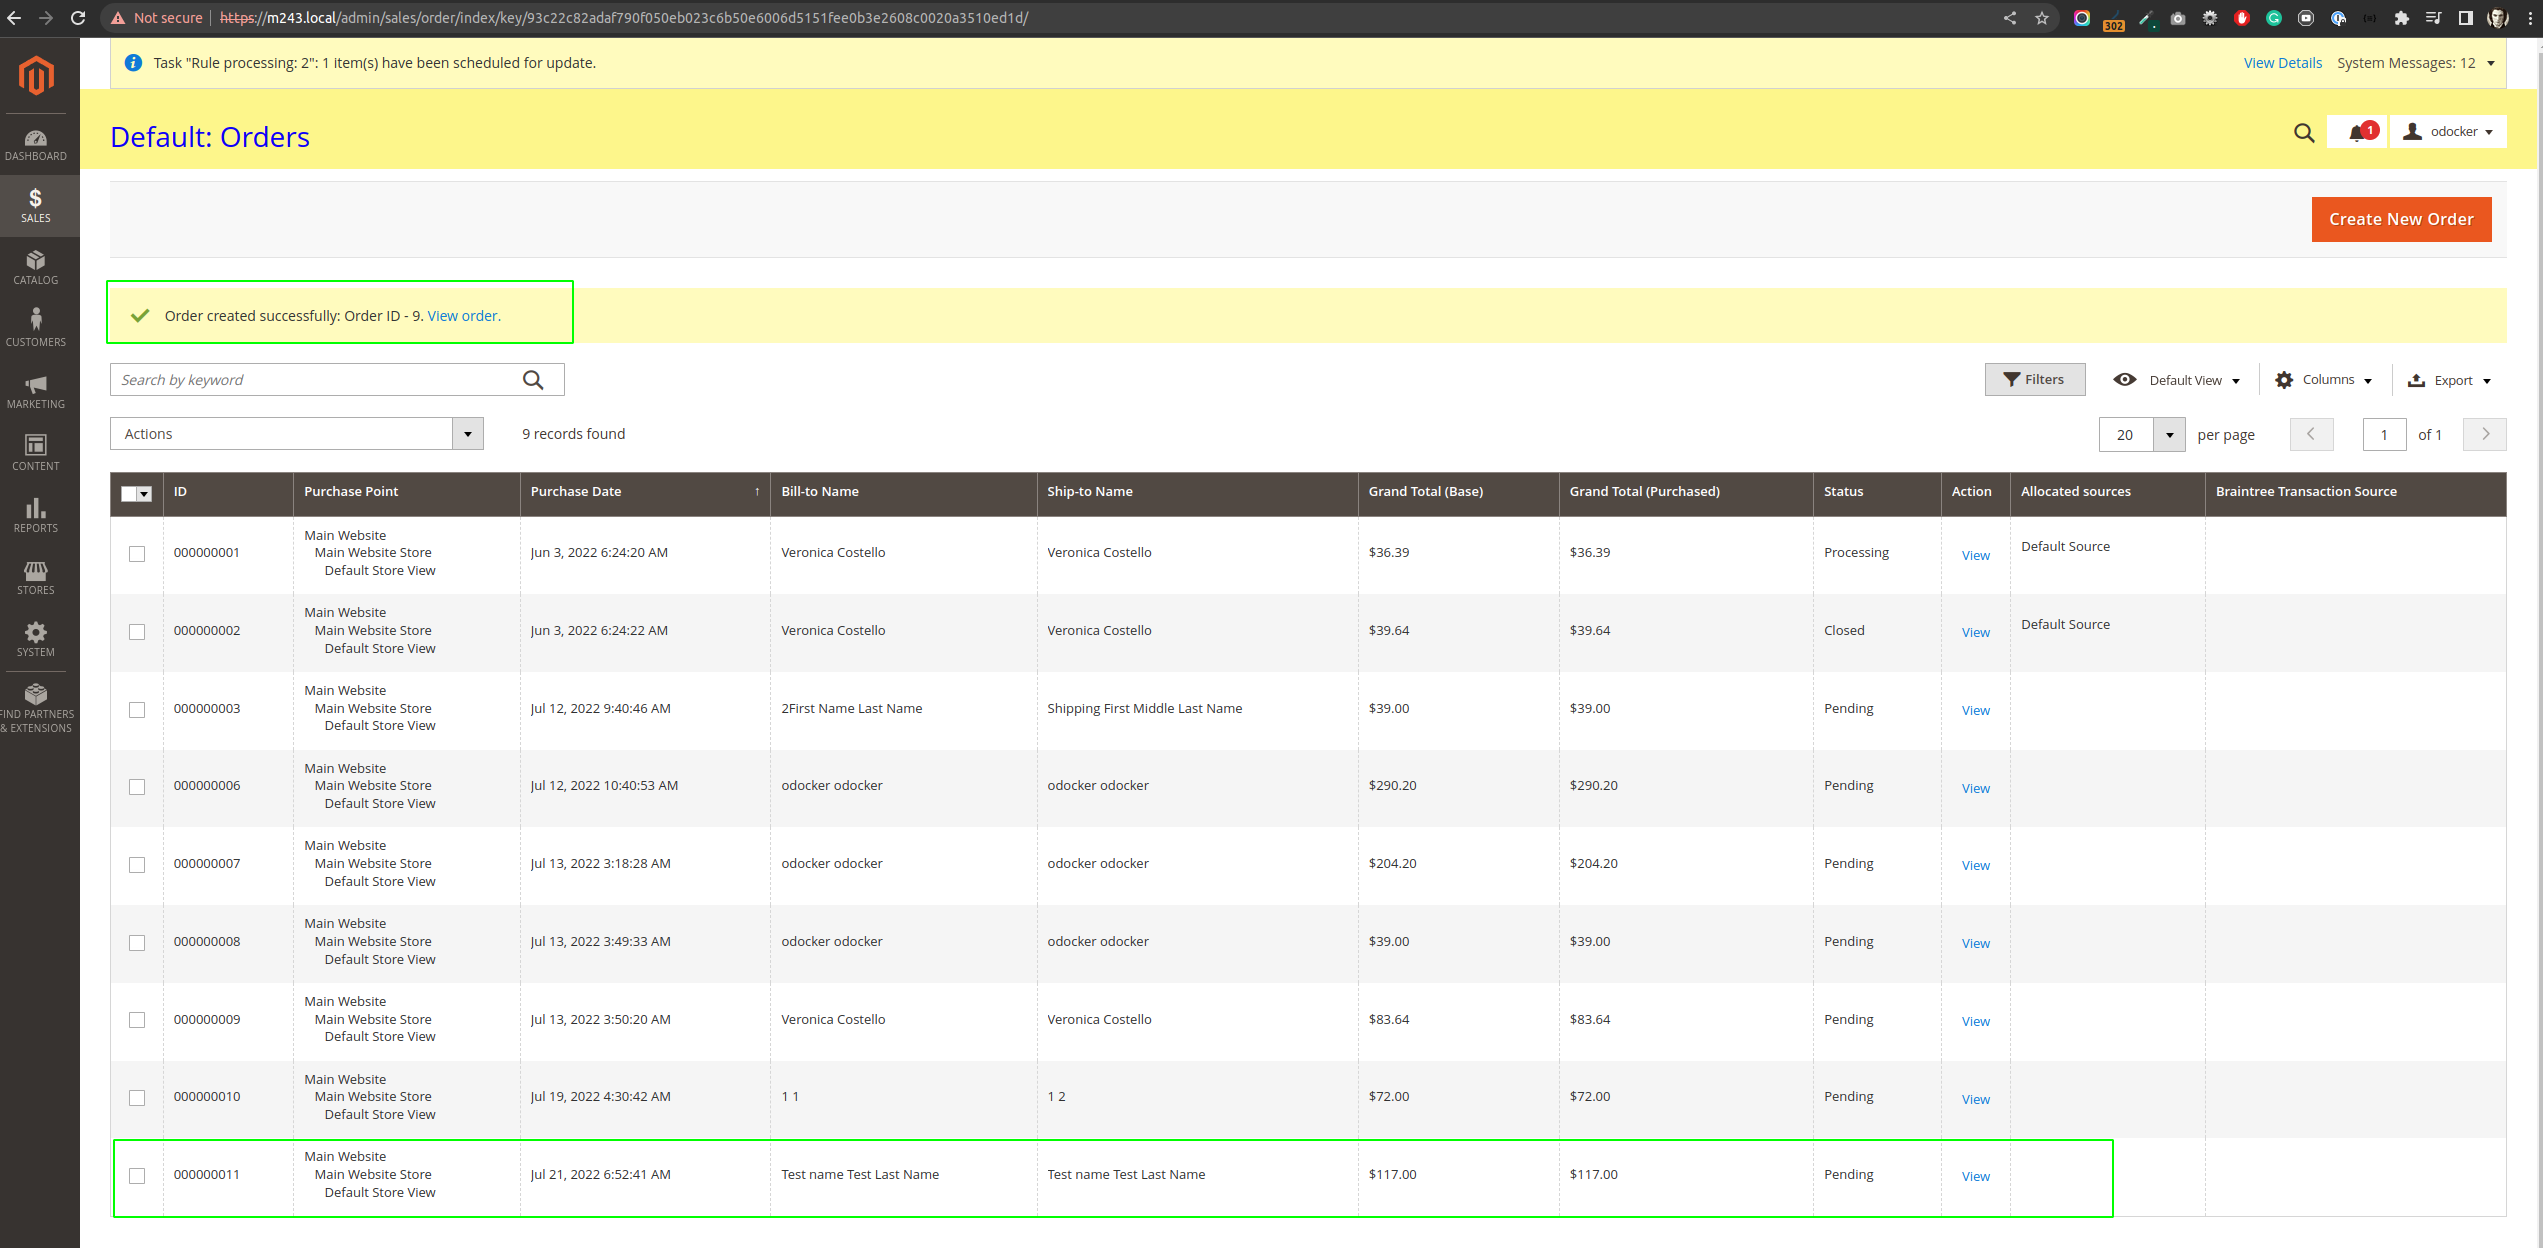
Task: Click the notifications bell icon
Action: [2357, 132]
